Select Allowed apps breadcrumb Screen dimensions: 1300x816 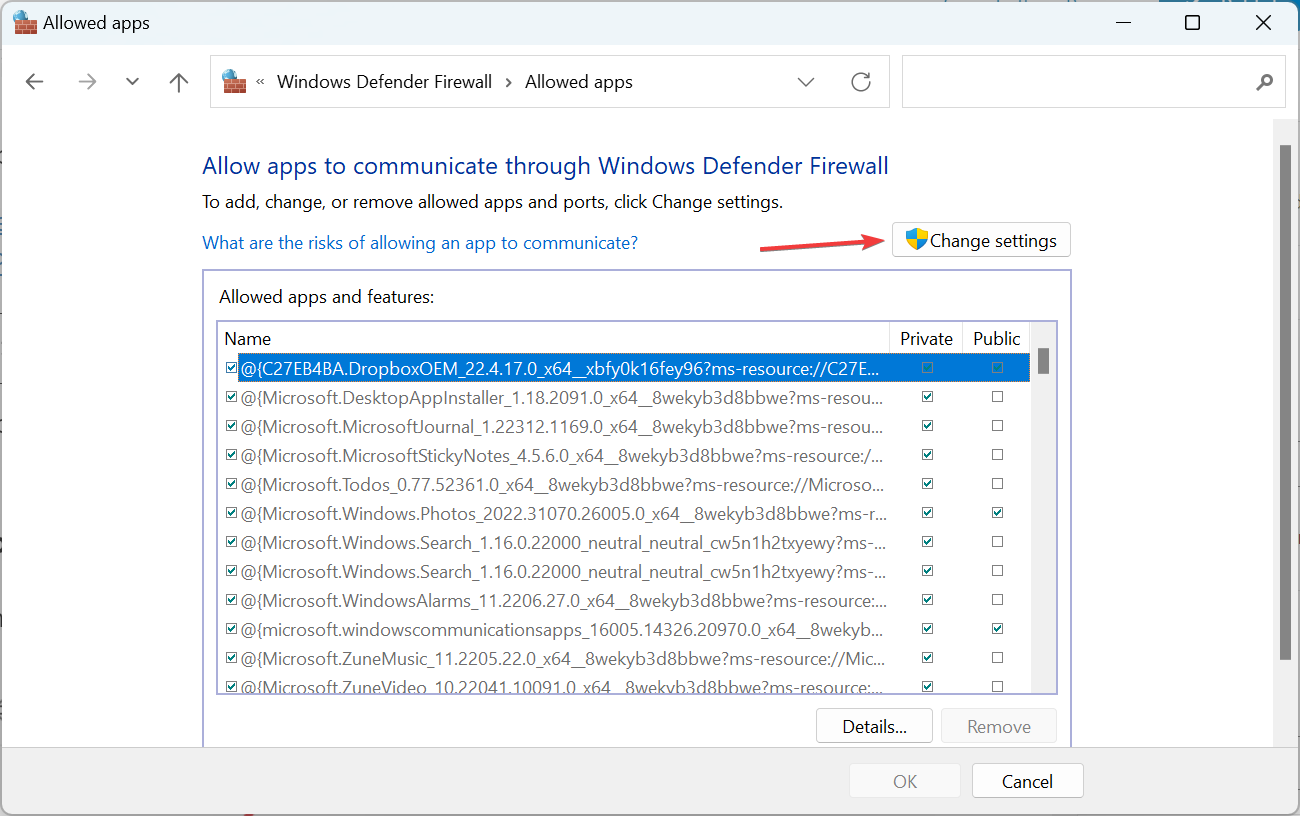579,82
